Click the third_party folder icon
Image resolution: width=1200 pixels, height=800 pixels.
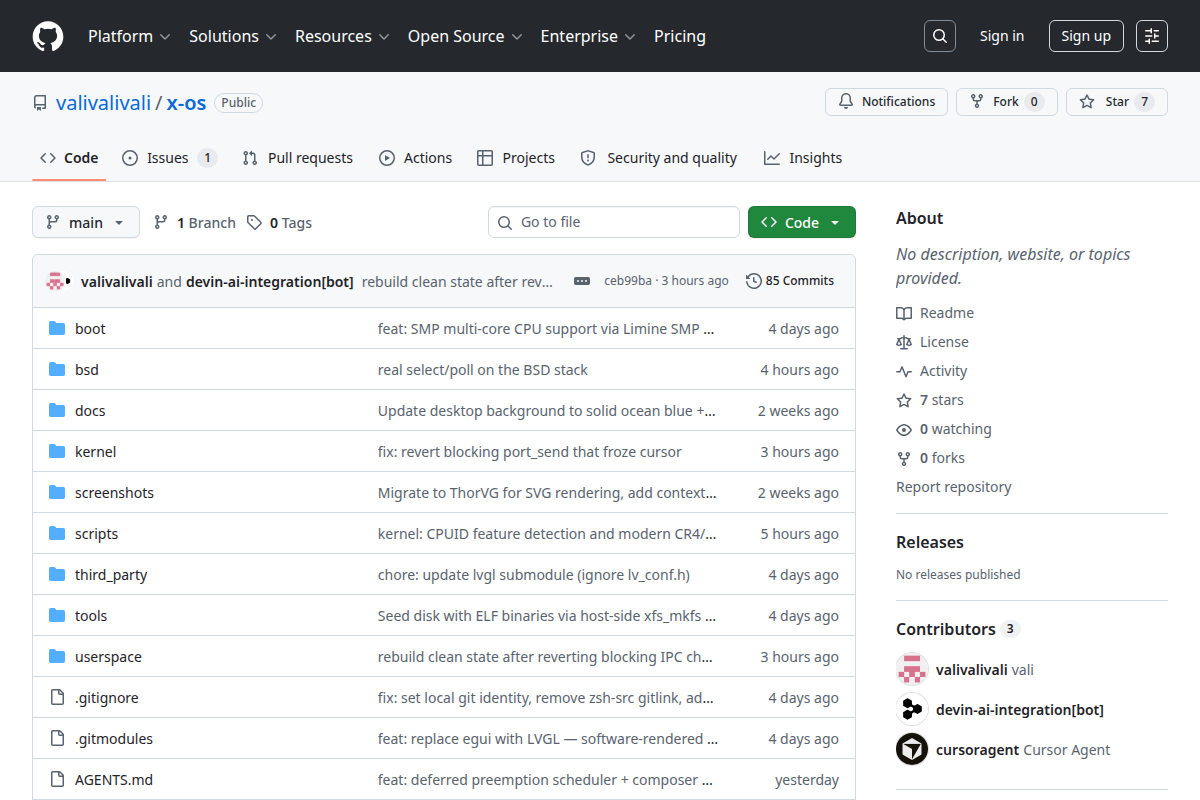point(57,575)
